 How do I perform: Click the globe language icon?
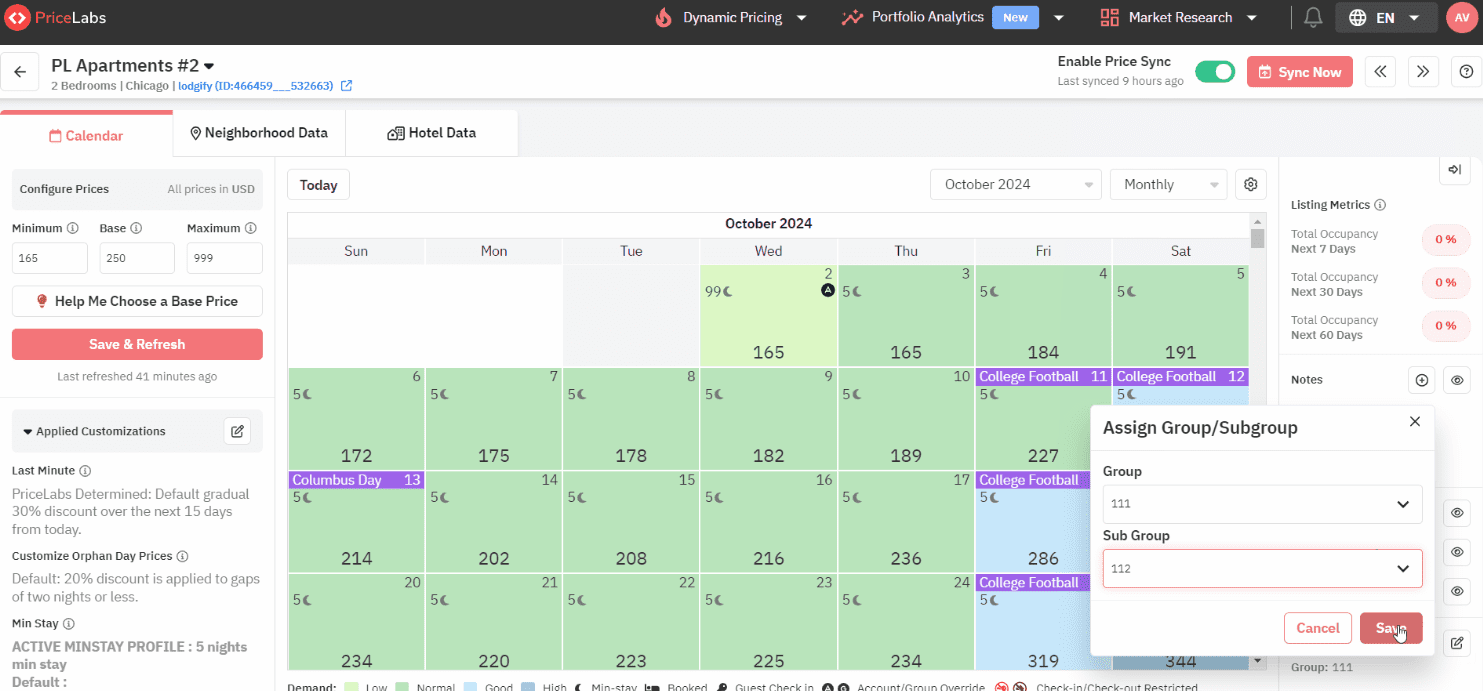(x=1357, y=18)
